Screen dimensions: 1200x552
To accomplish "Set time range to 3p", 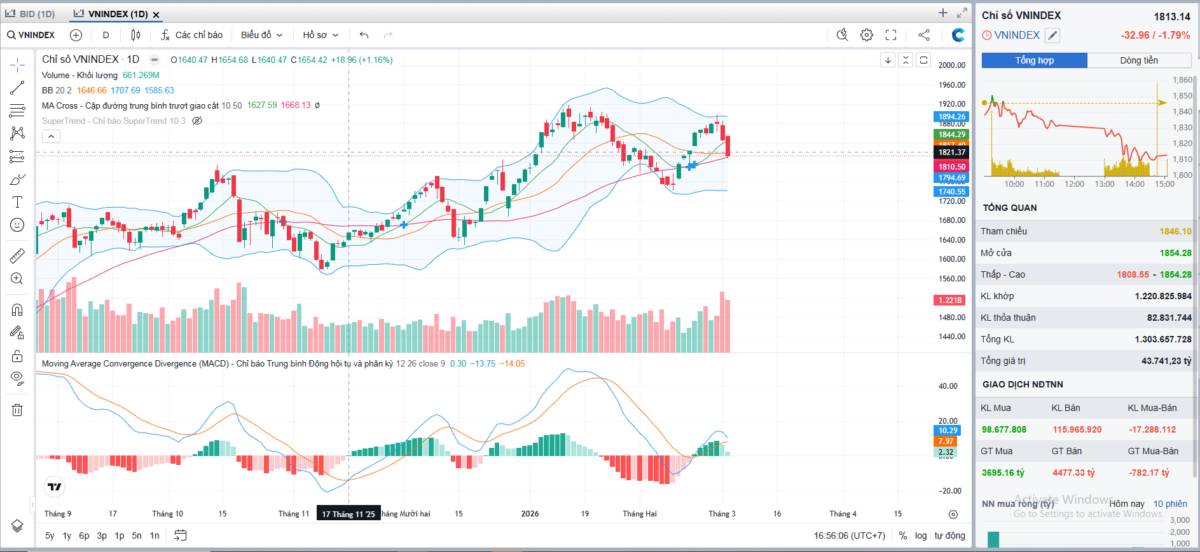I will click(x=102, y=535).
